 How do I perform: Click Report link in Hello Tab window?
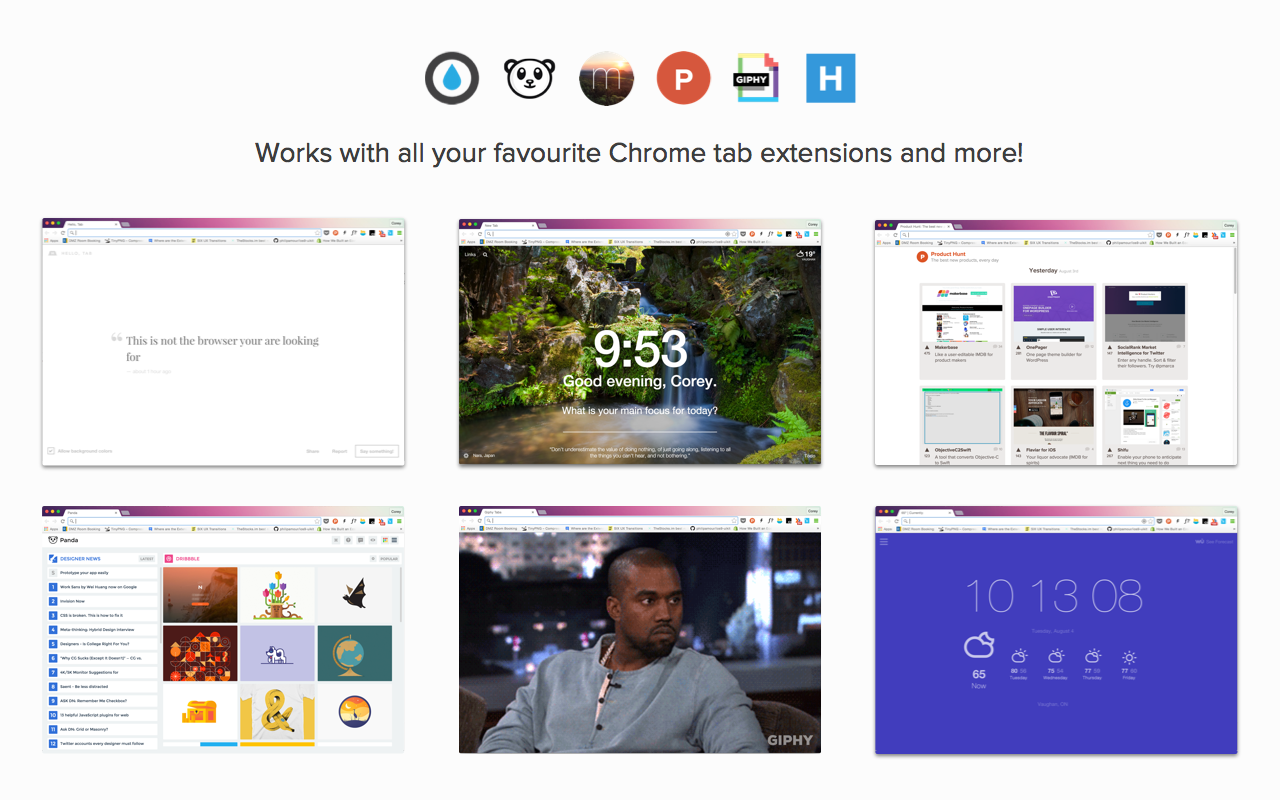[x=340, y=451]
